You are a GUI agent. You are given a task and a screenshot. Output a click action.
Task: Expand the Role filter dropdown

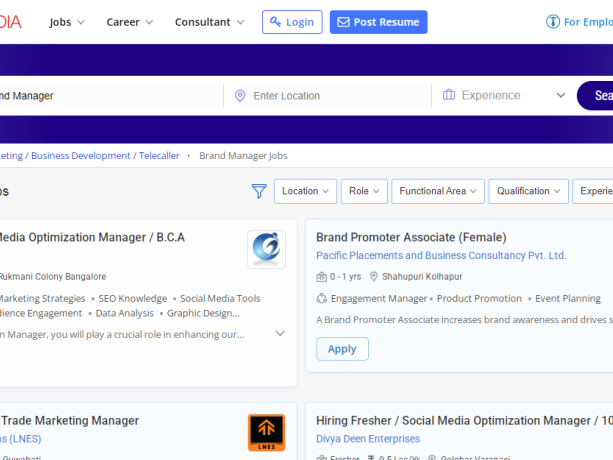click(364, 191)
